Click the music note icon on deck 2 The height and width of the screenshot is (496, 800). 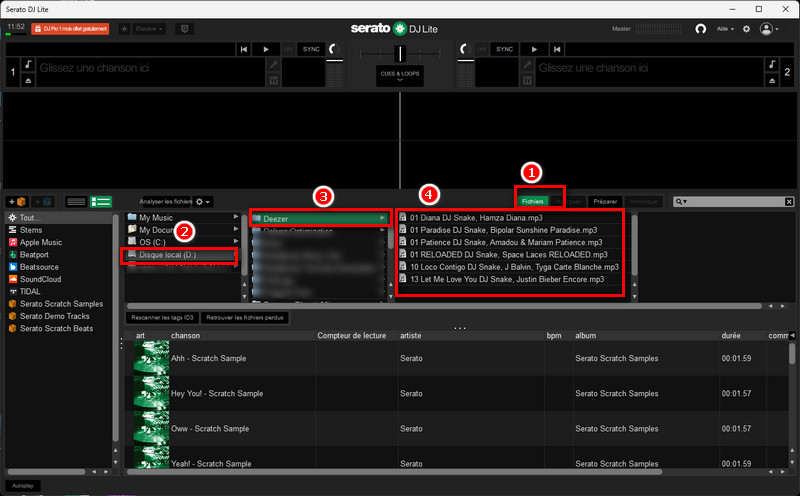(772, 64)
